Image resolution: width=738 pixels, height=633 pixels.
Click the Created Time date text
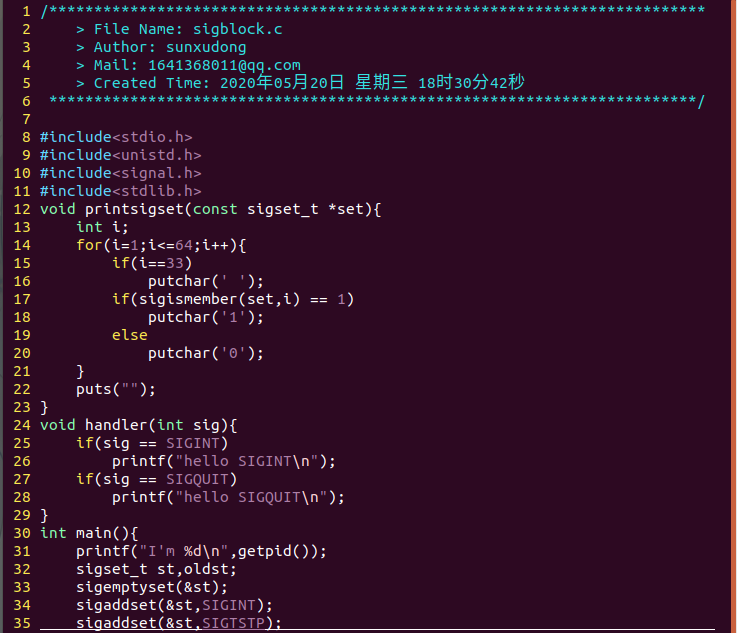372,83
